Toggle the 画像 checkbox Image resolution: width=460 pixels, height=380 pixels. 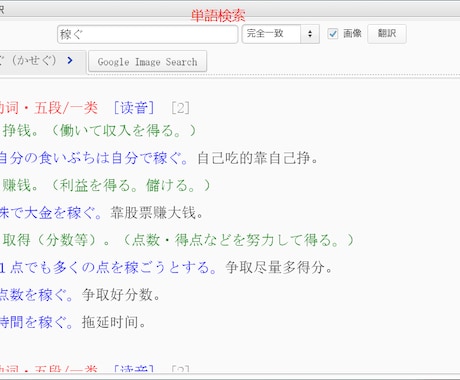[333, 34]
